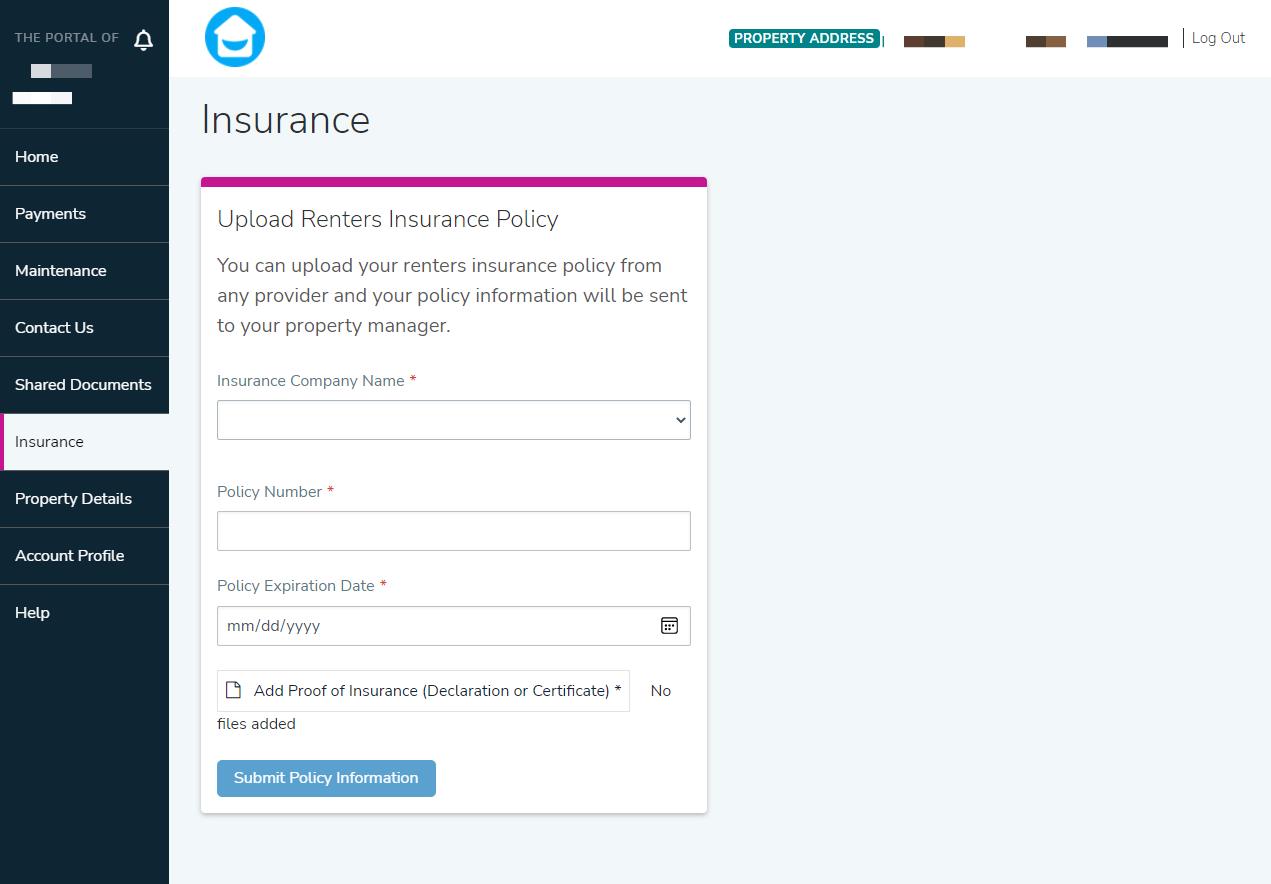Navigate to Property Details
Image resolution: width=1271 pixels, height=884 pixels.
pyautogui.click(x=73, y=499)
